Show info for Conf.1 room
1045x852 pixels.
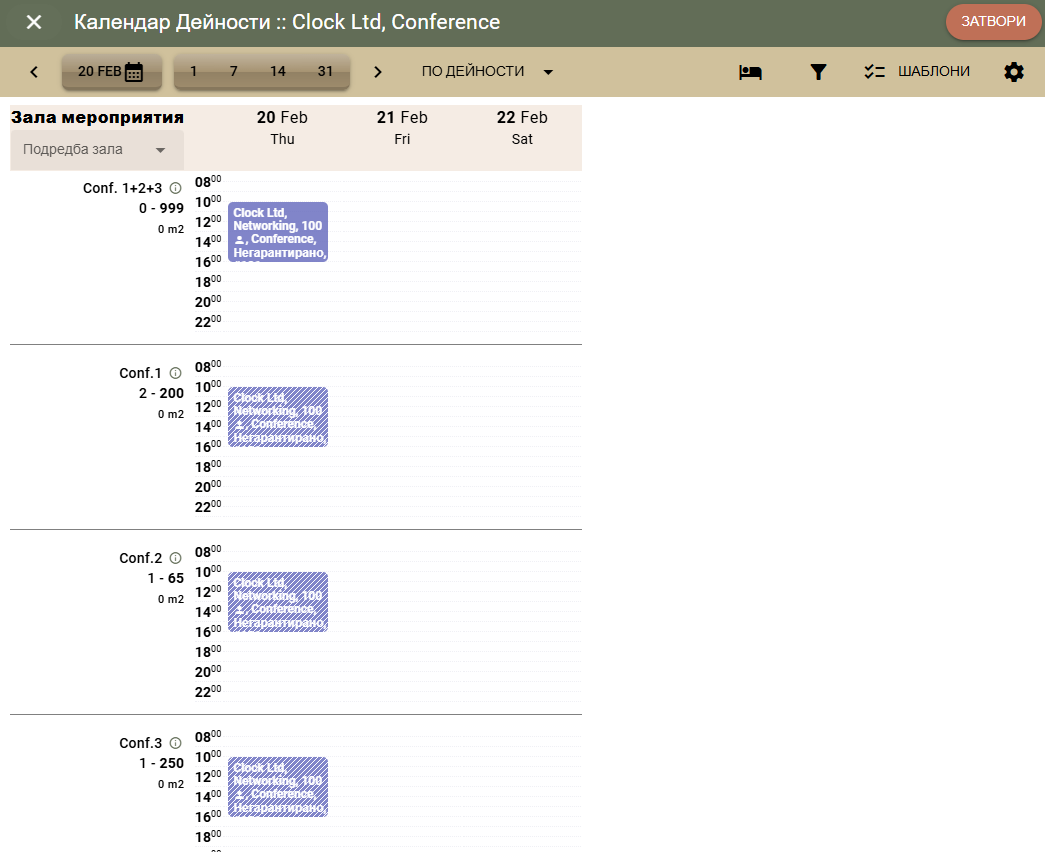175,373
